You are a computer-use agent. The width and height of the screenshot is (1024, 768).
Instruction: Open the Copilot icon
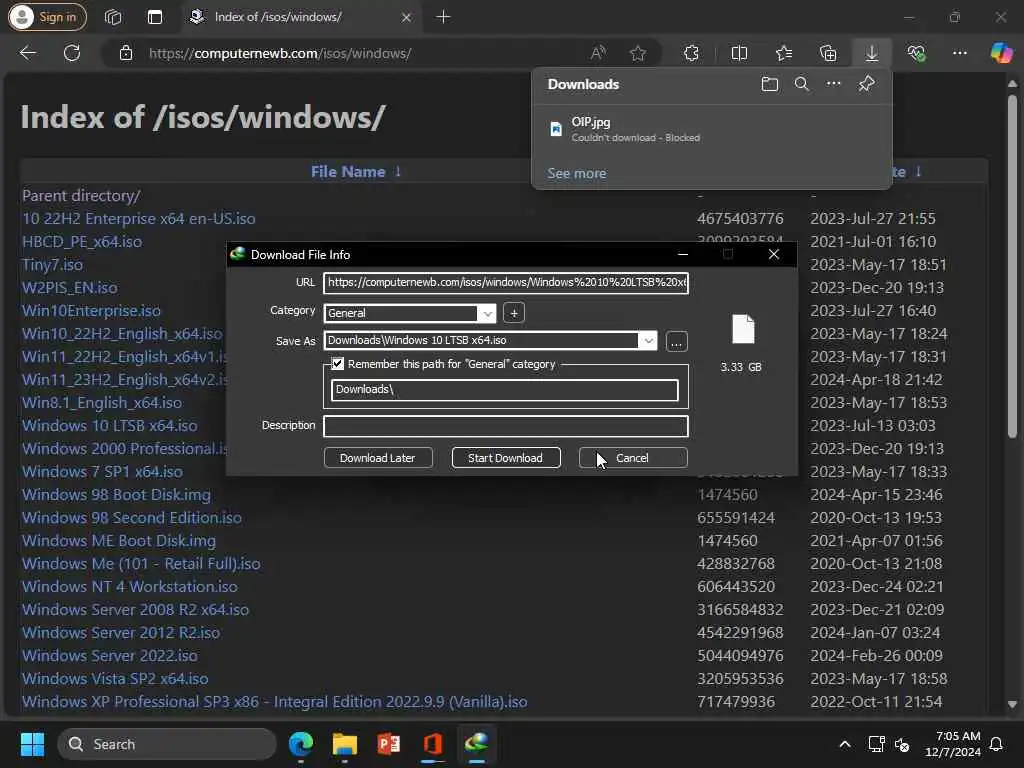pos(1001,53)
